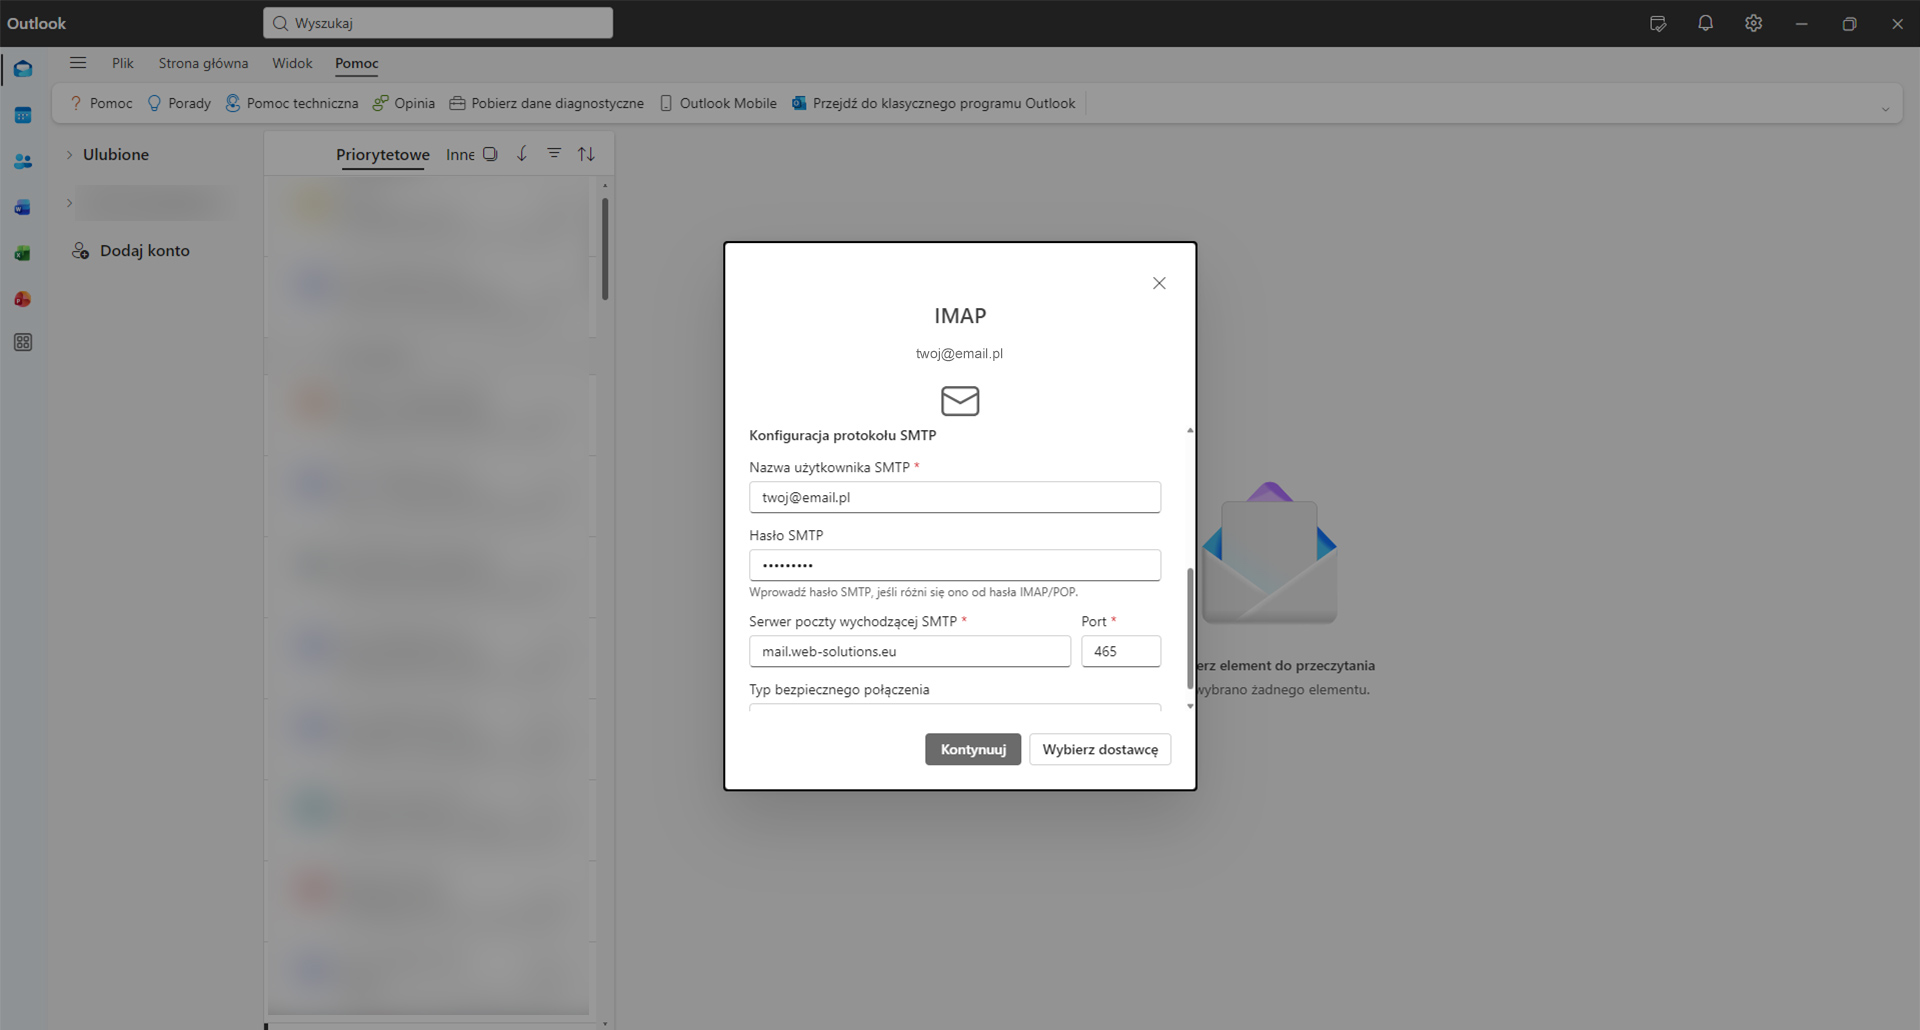Expand the ribbon options chevron
This screenshot has height=1030, width=1920.
tap(1885, 109)
